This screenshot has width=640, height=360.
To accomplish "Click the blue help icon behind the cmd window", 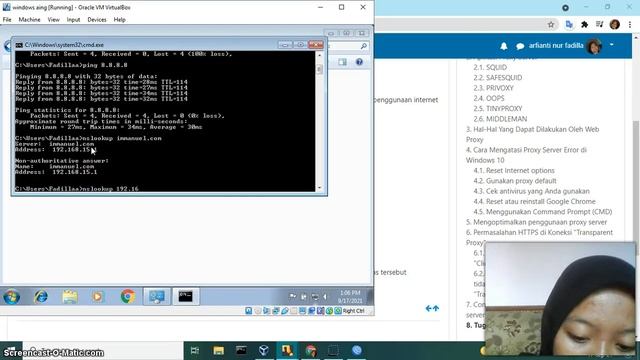I will [x=359, y=62].
